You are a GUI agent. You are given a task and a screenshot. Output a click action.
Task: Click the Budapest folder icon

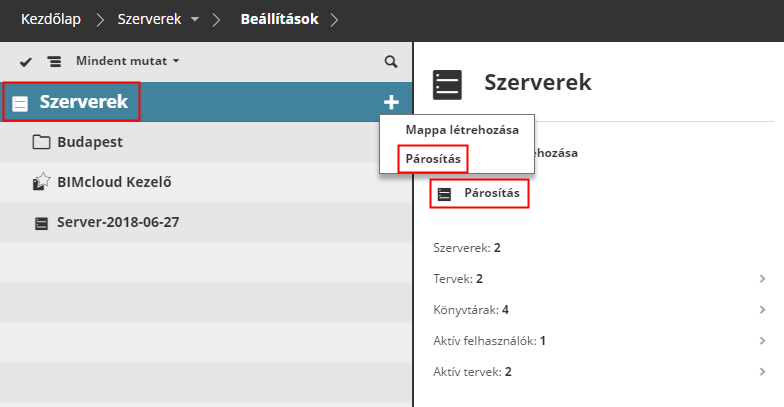click(x=41, y=142)
